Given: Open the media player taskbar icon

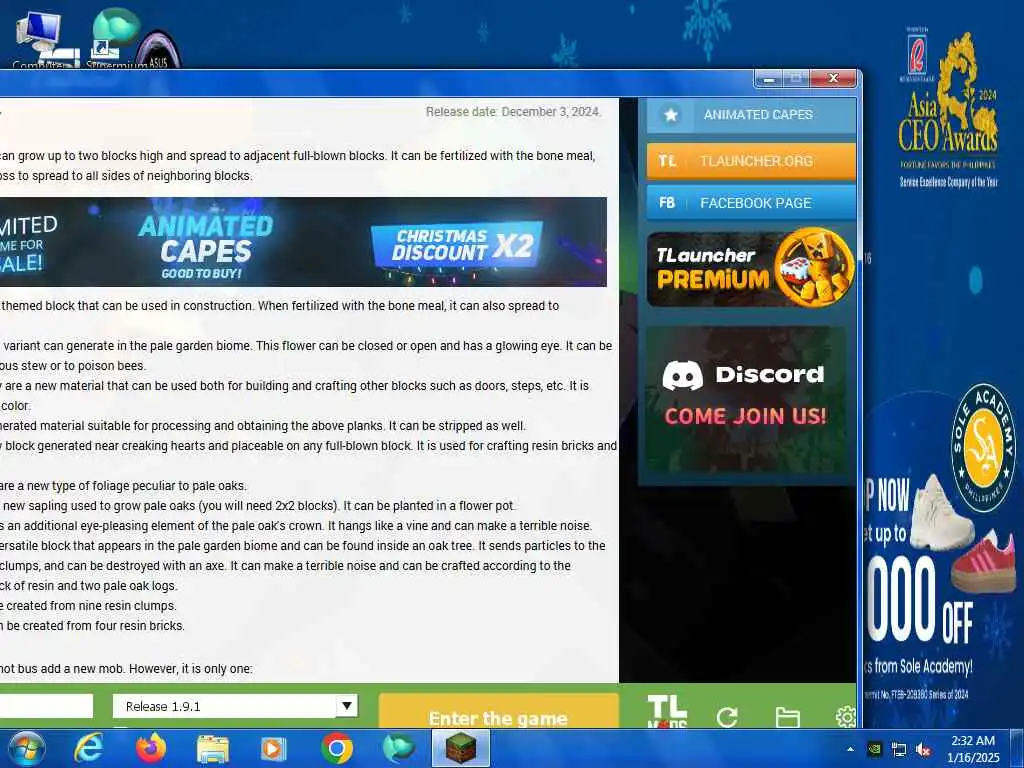Looking at the screenshot, I should pyautogui.click(x=274, y=749).
